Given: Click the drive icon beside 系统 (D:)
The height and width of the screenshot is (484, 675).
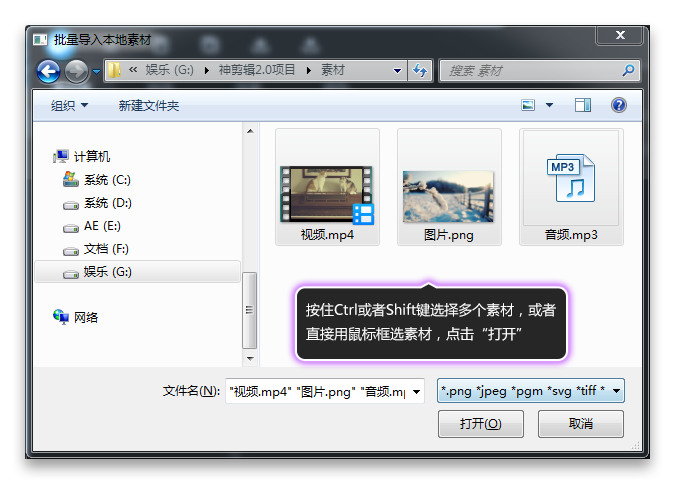Looking at the screenshot, I should pyautogui.click(x=71, y=205).
